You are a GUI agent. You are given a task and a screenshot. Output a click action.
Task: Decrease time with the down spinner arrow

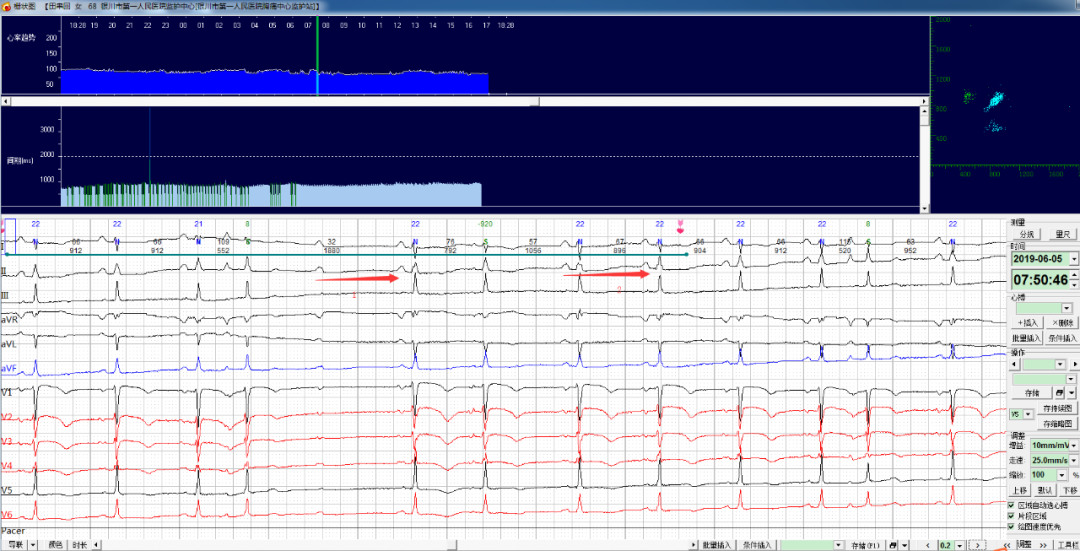click(x=1074, y=284)
